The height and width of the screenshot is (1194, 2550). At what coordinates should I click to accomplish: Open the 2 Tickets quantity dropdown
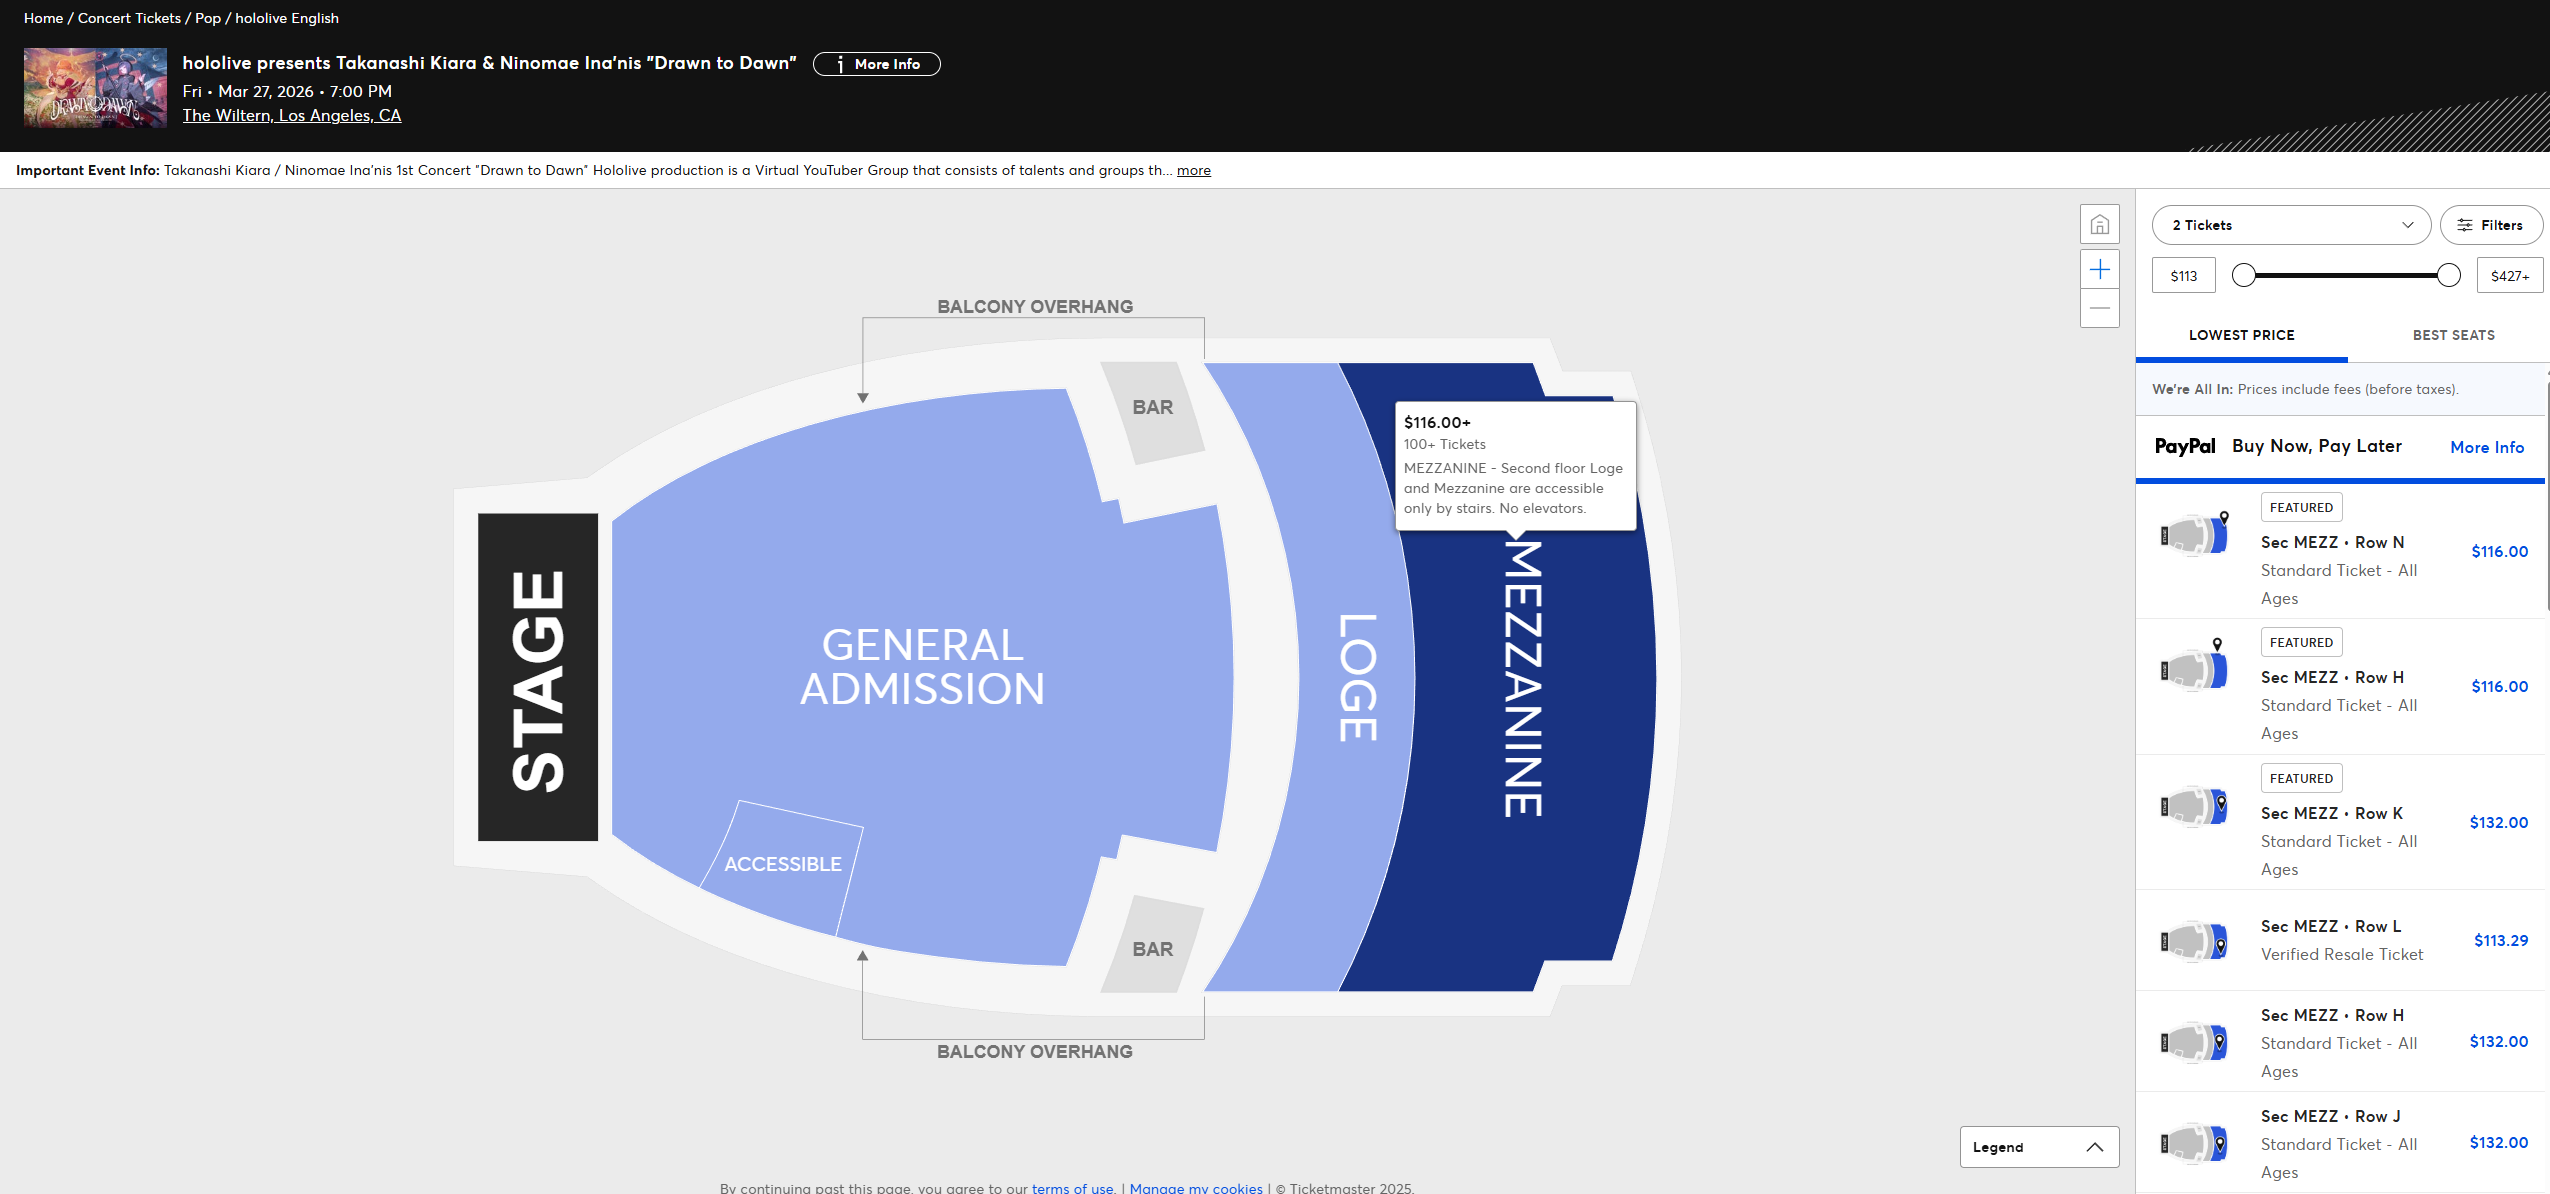2290,225
